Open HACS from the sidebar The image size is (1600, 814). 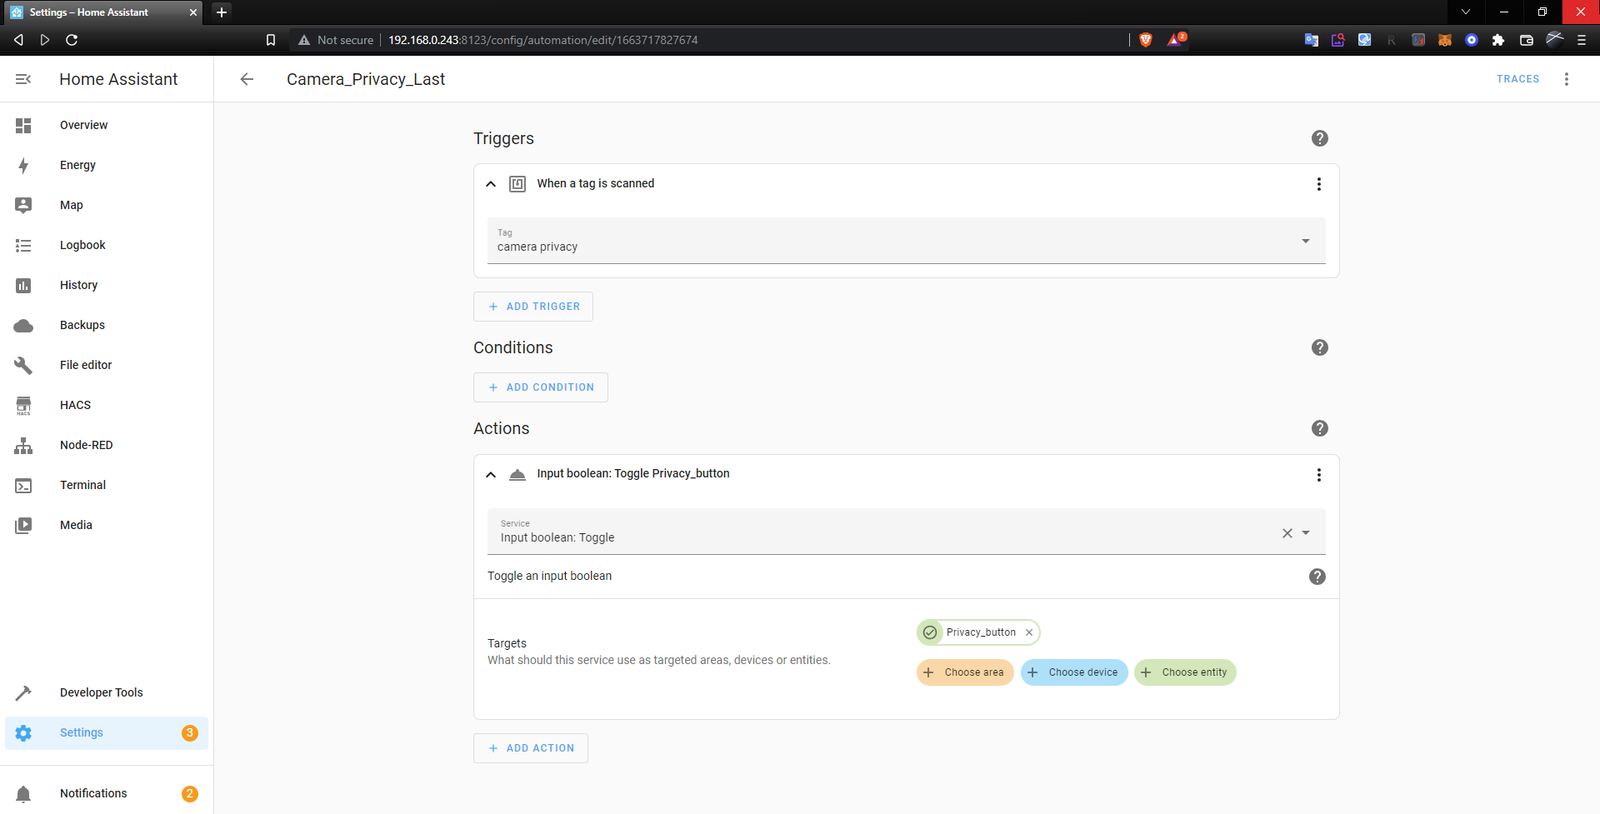[75, 405]
